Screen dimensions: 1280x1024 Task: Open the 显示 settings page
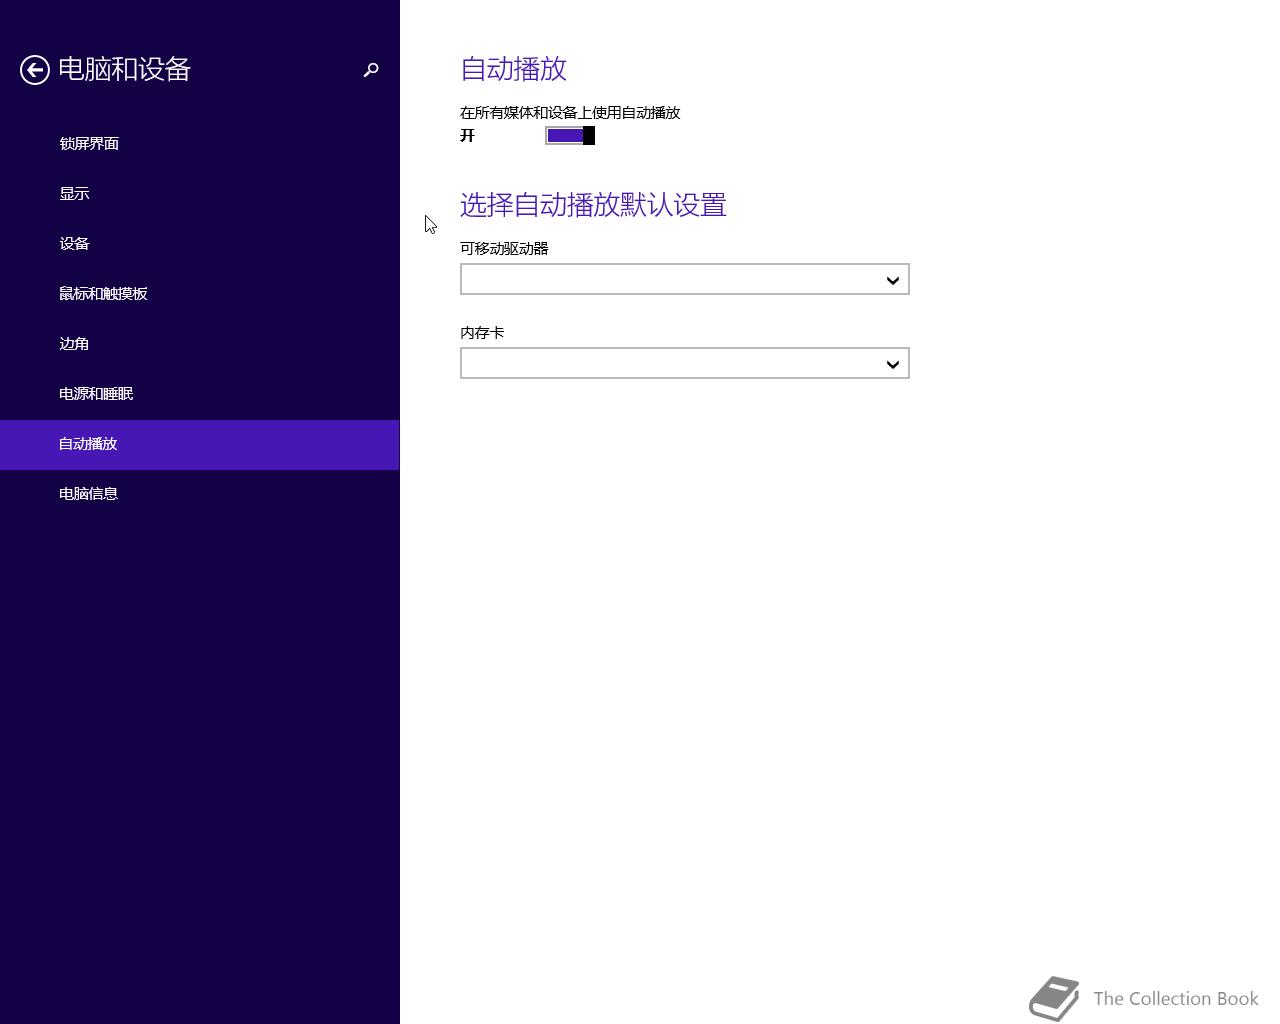pyautogui.click(x=200, y=194)
